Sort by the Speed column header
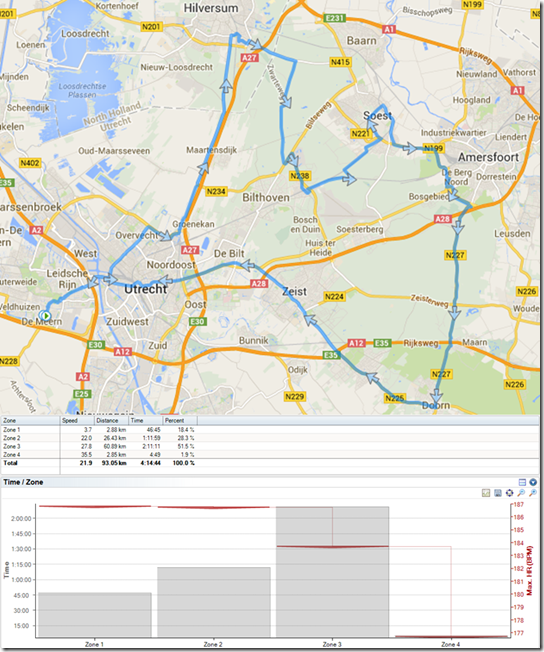The image size is (544, 652). [77, 420]
